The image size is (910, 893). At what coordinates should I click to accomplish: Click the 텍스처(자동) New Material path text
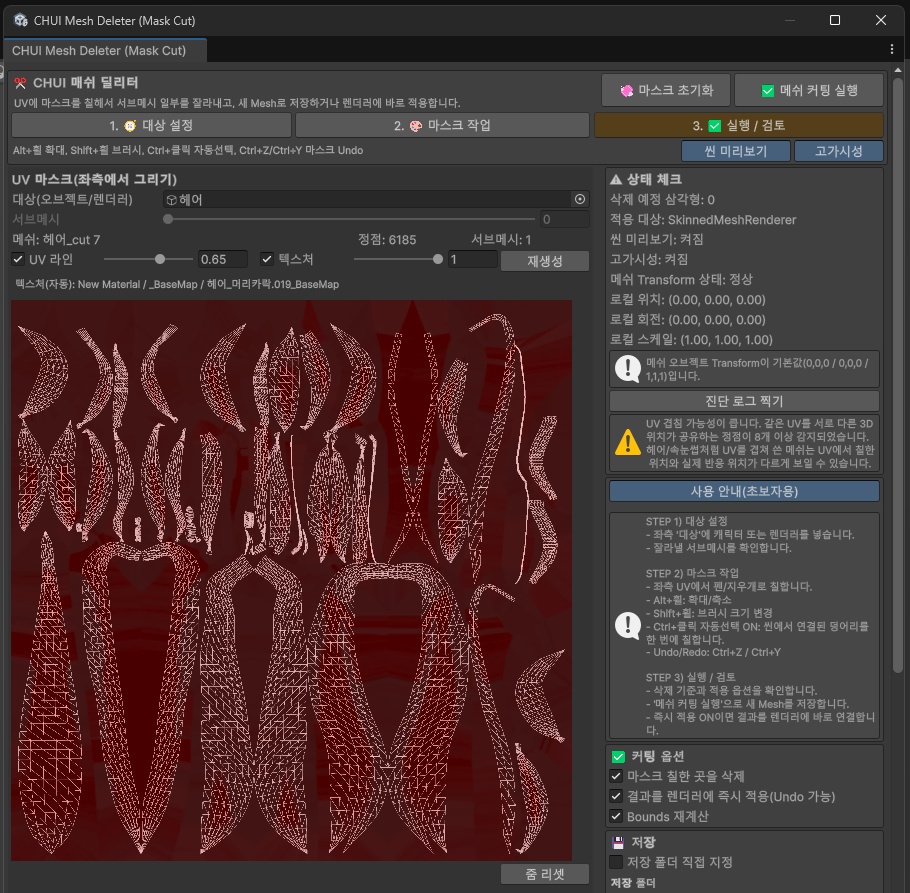point(177,284)
